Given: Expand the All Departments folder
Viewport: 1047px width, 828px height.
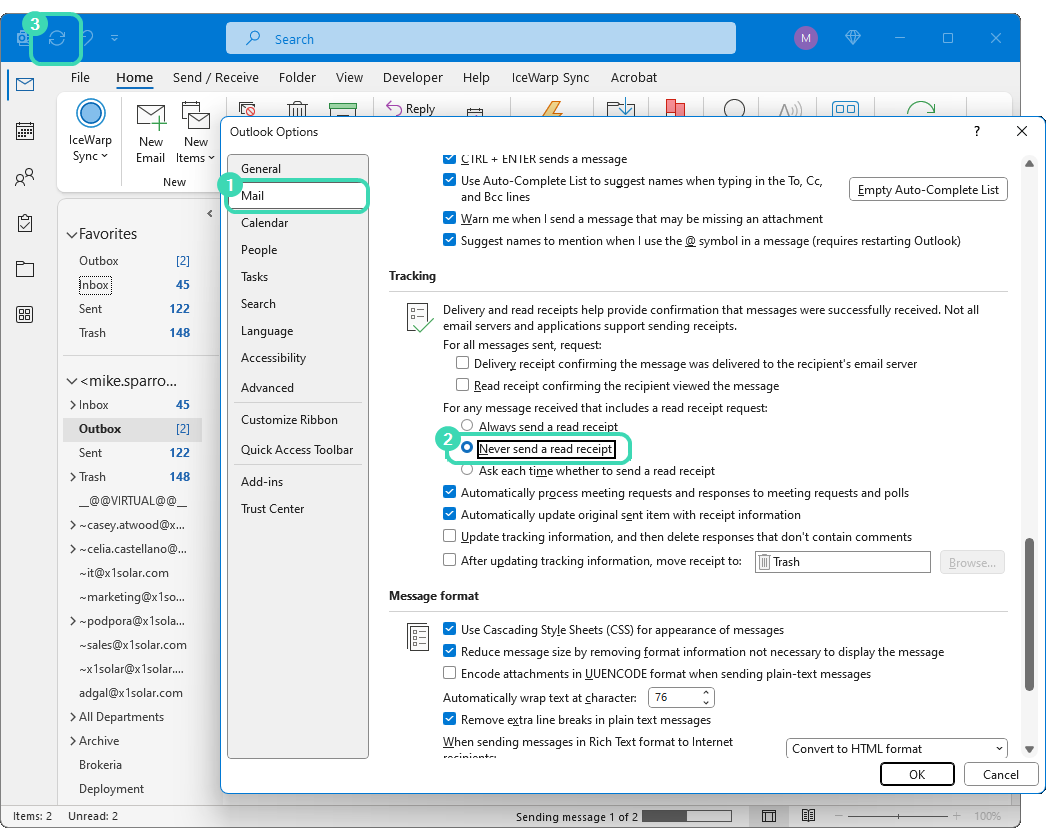Looking at the screenshot, I should [x=72, y=717].
